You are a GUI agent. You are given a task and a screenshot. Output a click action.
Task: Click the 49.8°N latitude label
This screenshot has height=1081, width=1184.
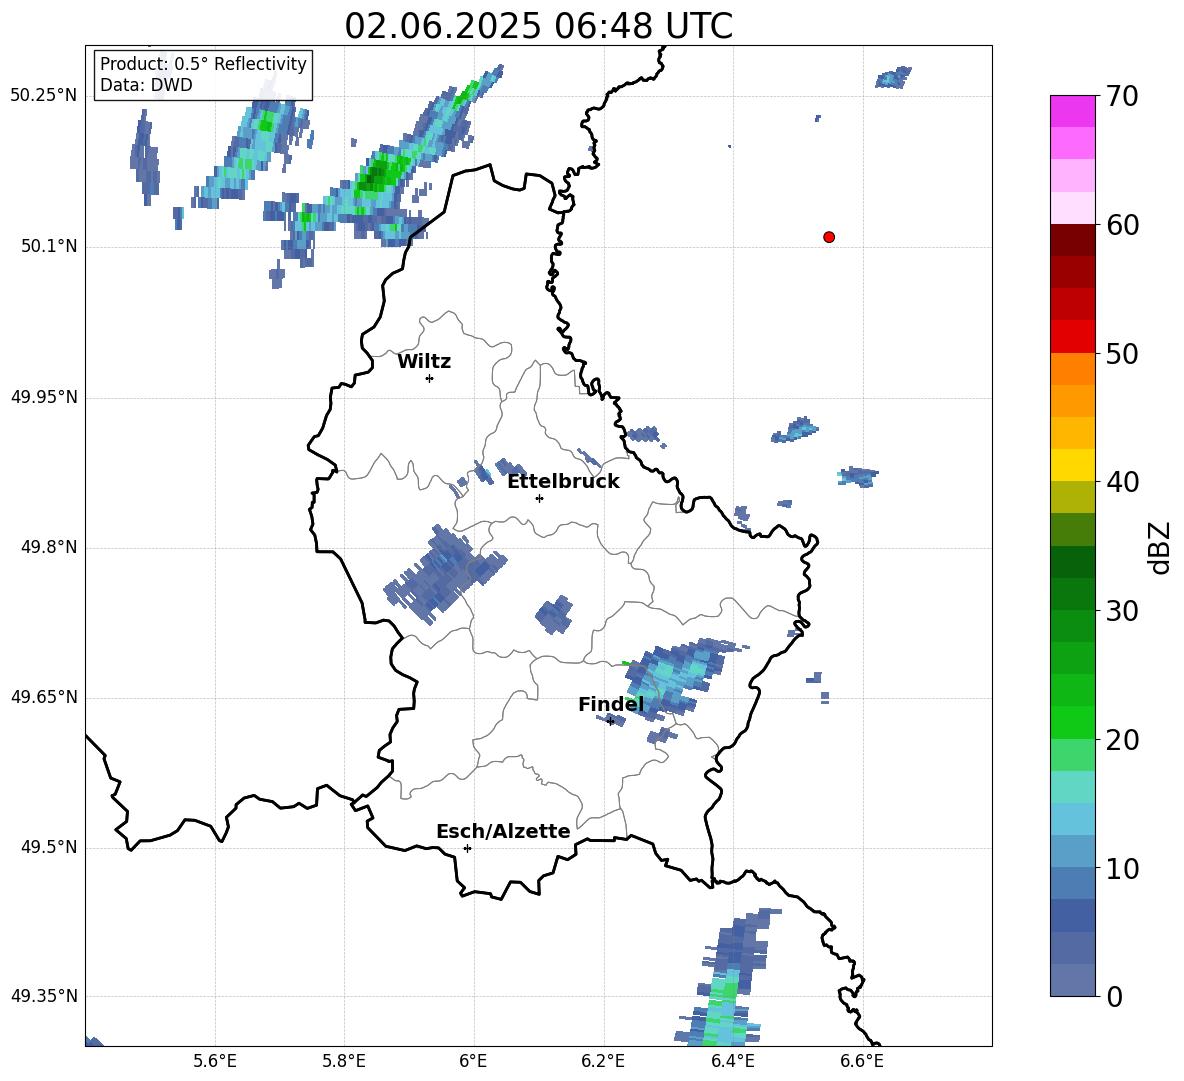49,547
